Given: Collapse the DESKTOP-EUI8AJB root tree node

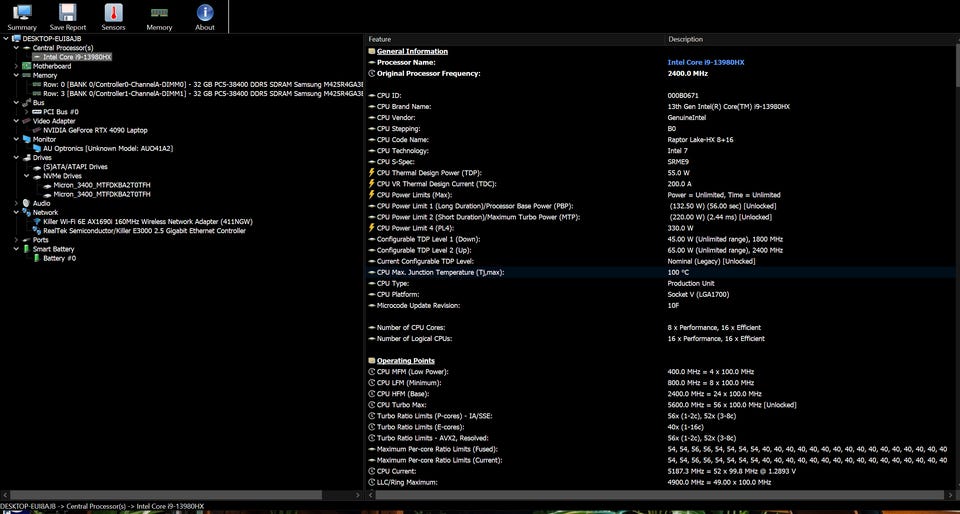Looking at the screenshot, I should click(6, 39).
